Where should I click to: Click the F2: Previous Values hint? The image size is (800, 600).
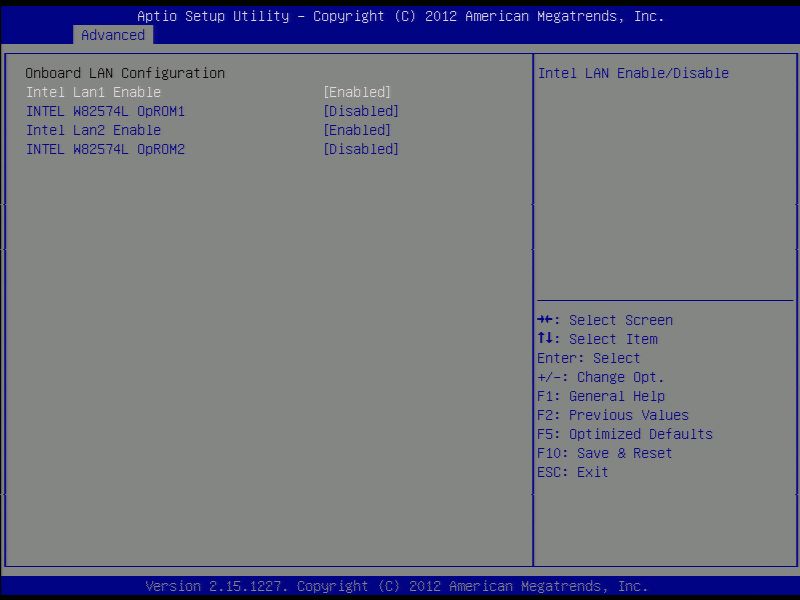click(613, 415)
